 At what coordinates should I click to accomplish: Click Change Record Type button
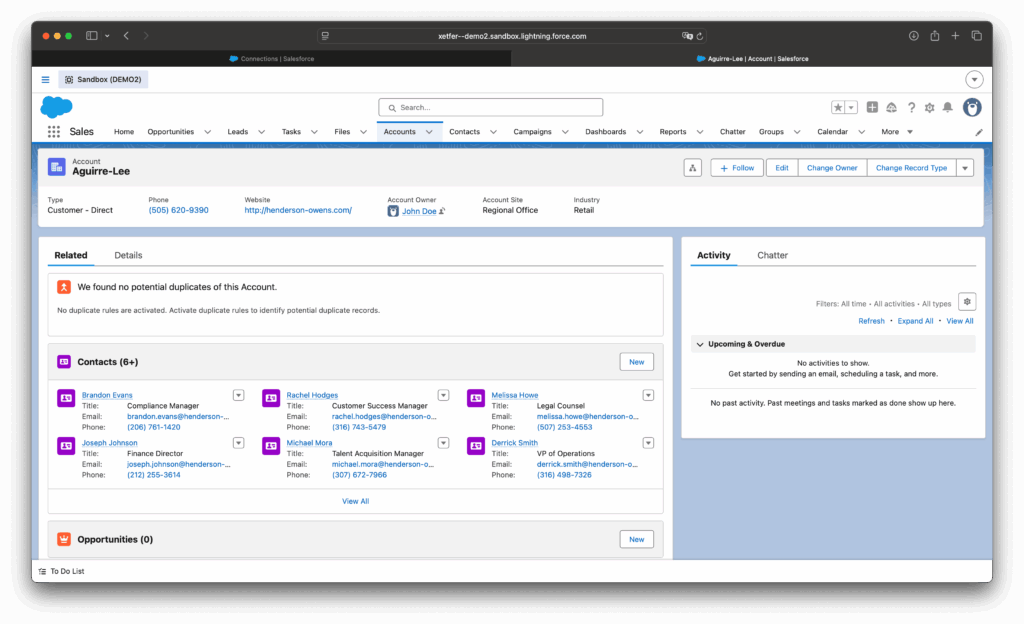pos(911,168)
